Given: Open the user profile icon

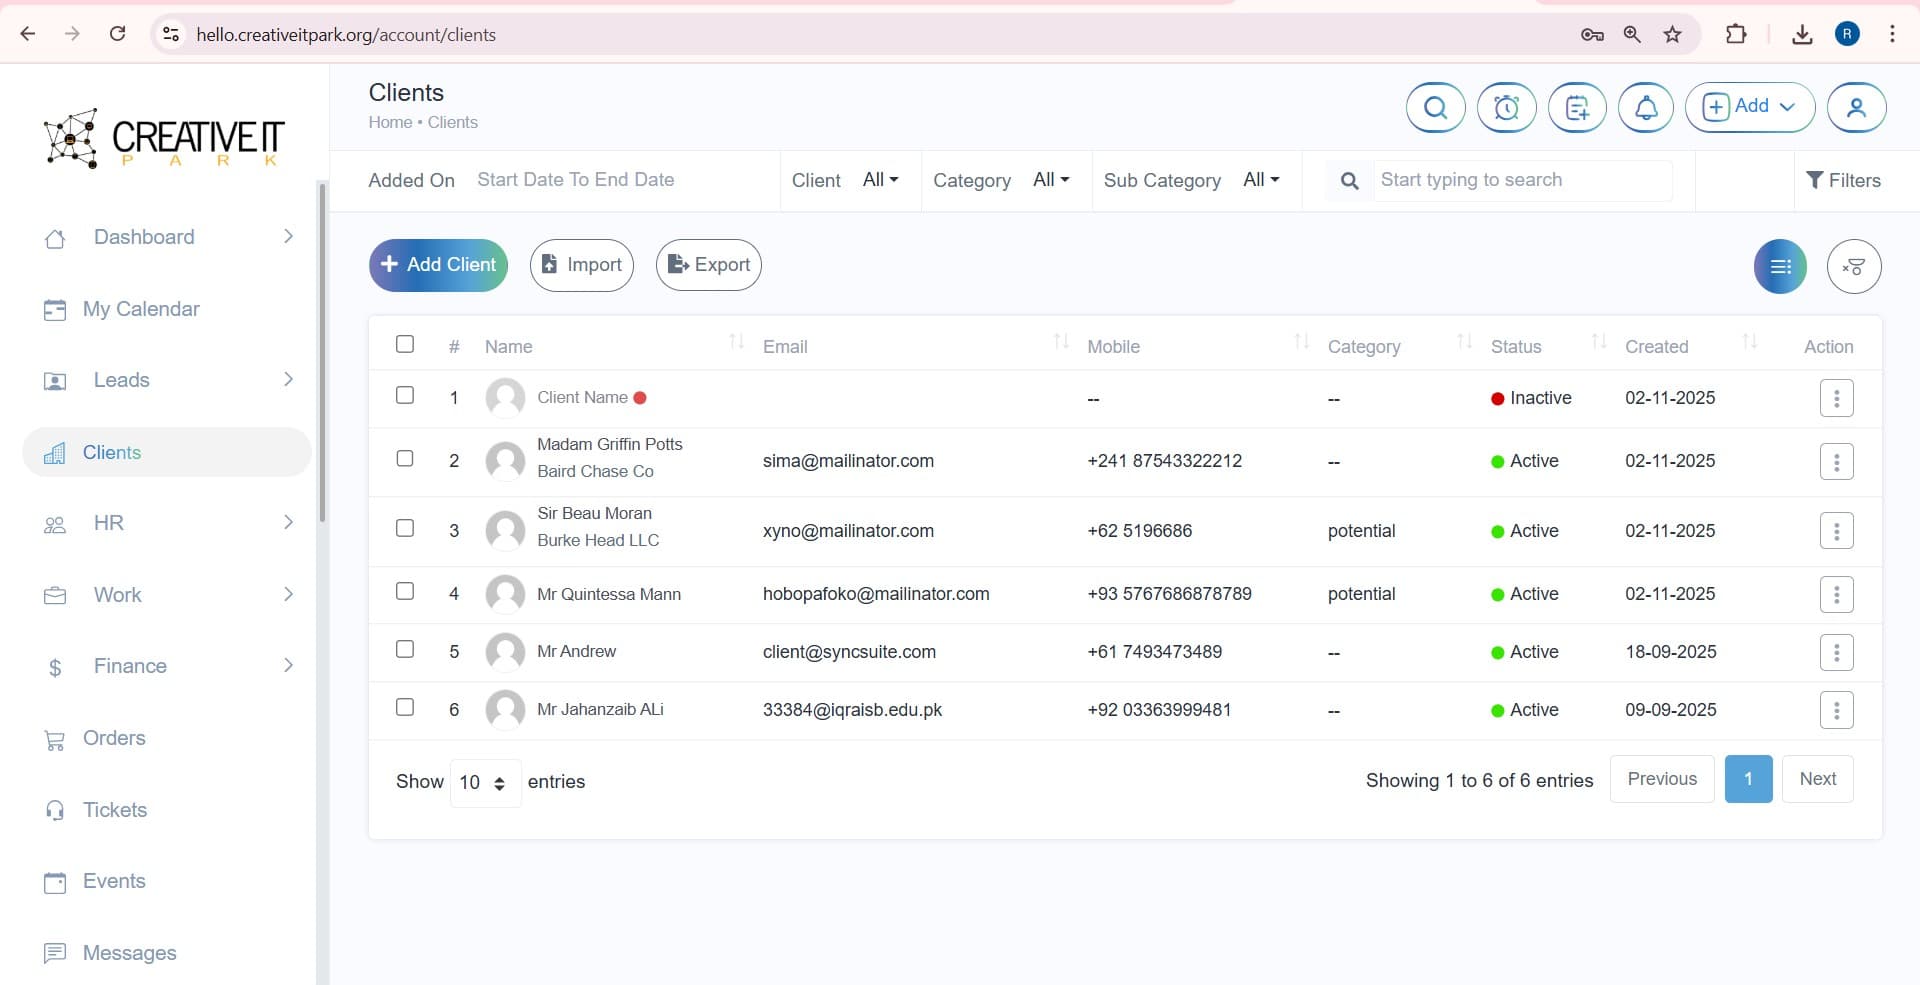Looking at the screenshot, I should 1856,107.
